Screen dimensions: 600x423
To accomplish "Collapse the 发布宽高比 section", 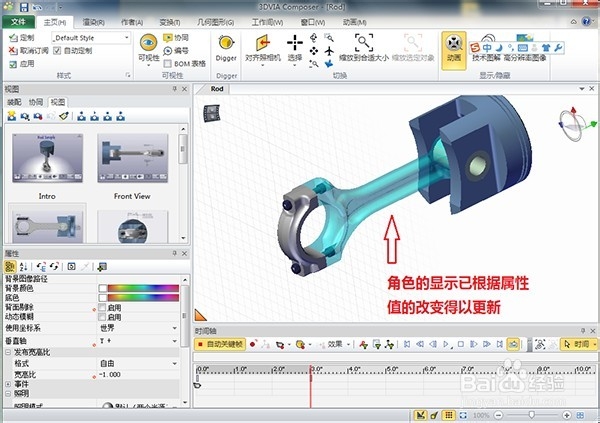I will (x=8, y=352).
